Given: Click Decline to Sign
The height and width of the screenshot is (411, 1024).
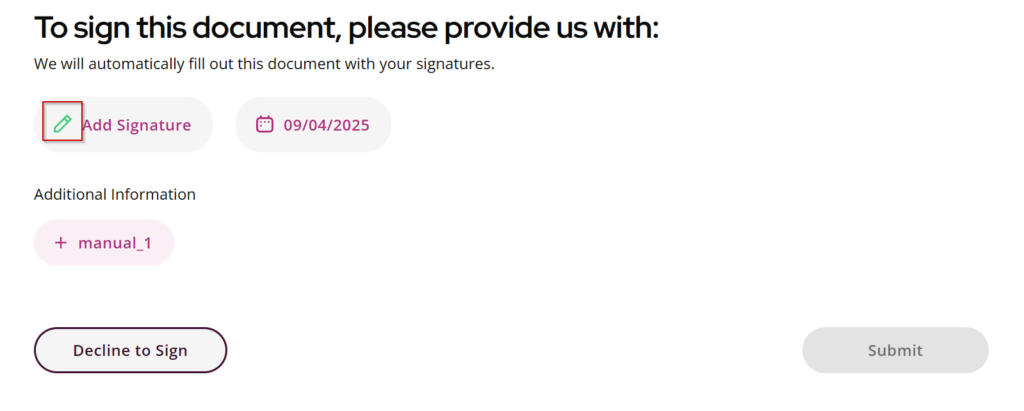Looking at the screenshot, I should (x=131, y=350).
